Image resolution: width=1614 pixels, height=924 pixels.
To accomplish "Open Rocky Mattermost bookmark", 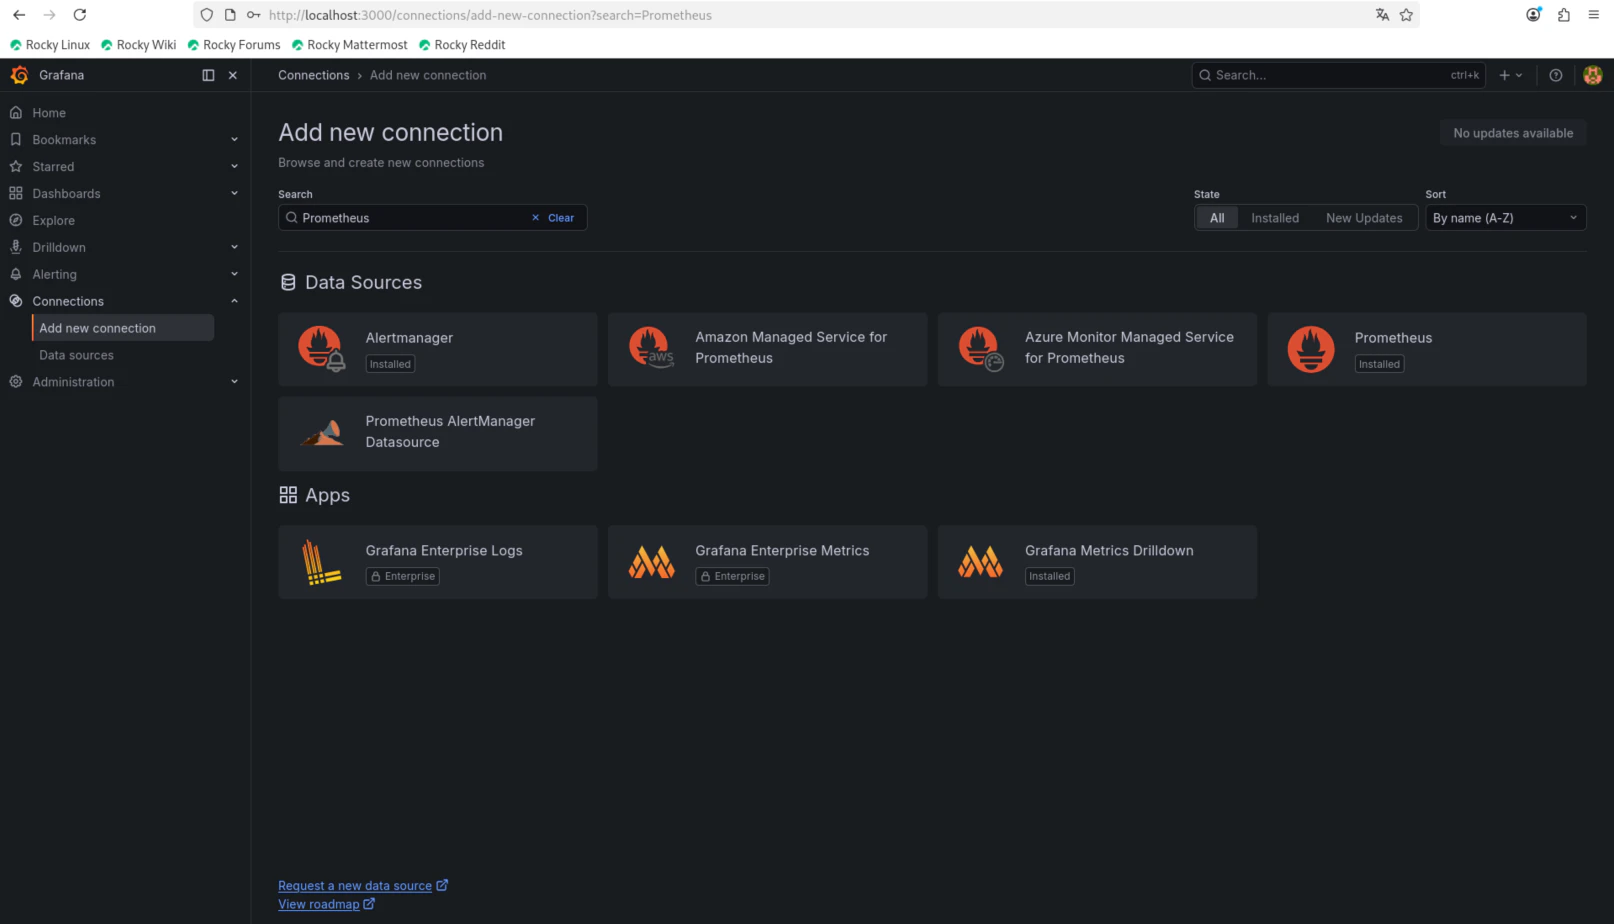I will pos(350,45).
